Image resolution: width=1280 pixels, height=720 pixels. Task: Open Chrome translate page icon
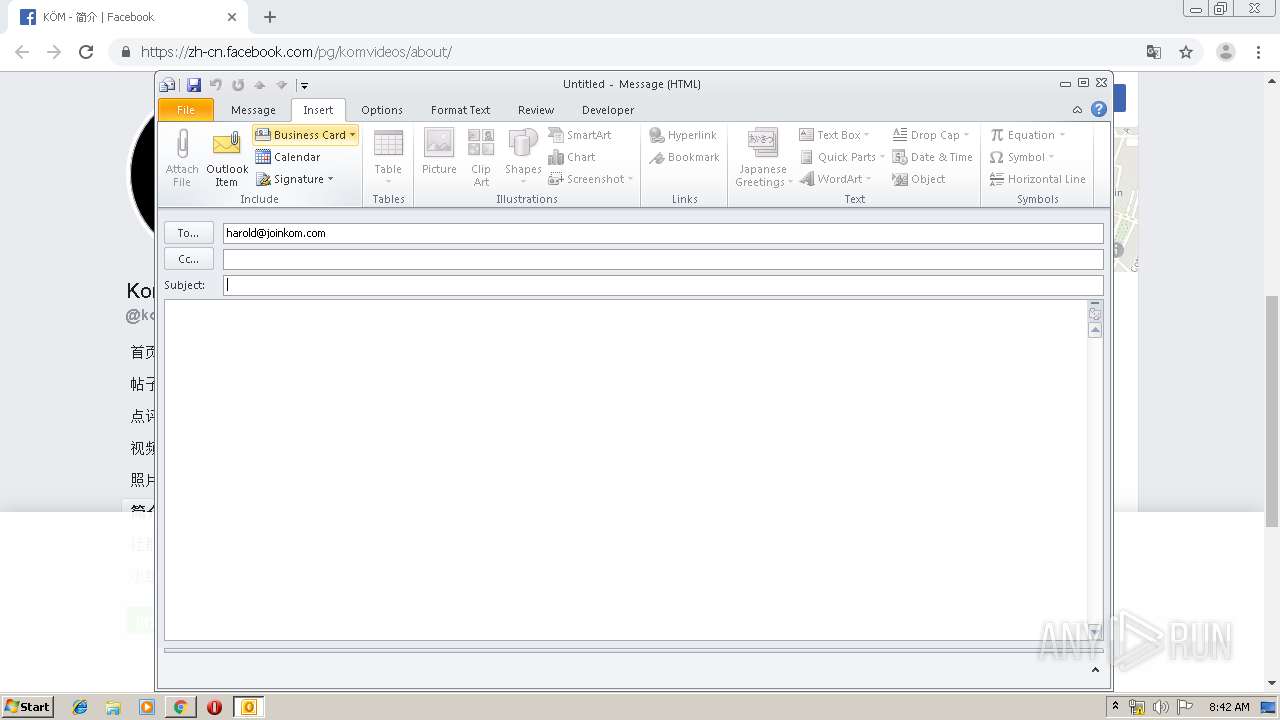(x=1154, y=52)
